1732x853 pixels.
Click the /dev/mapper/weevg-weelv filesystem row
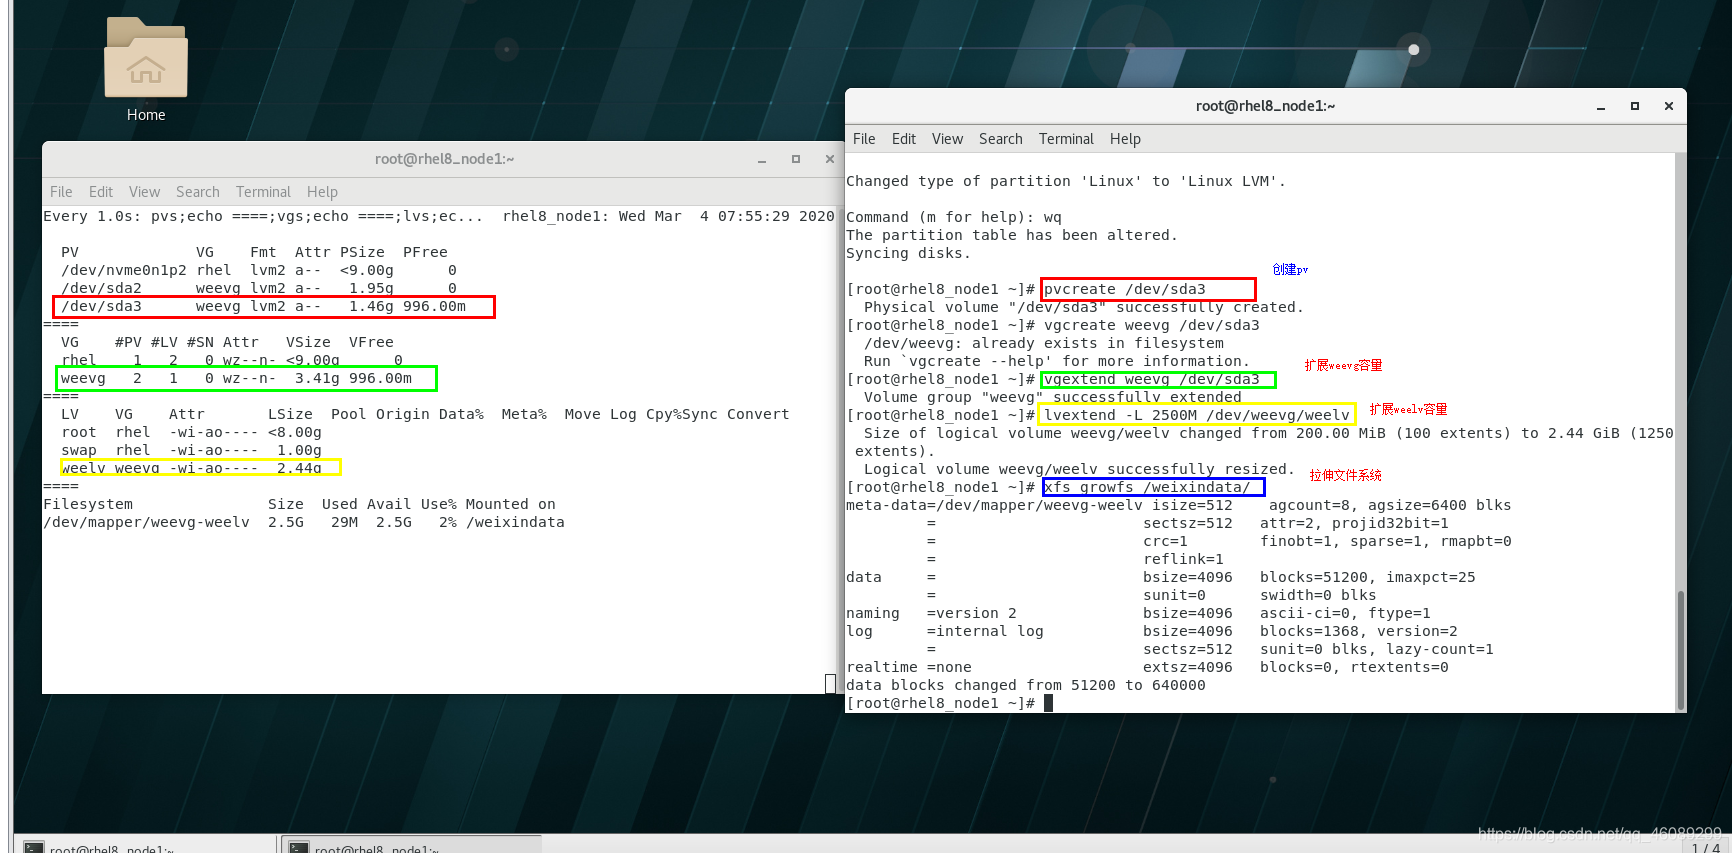tap(304, 523)
